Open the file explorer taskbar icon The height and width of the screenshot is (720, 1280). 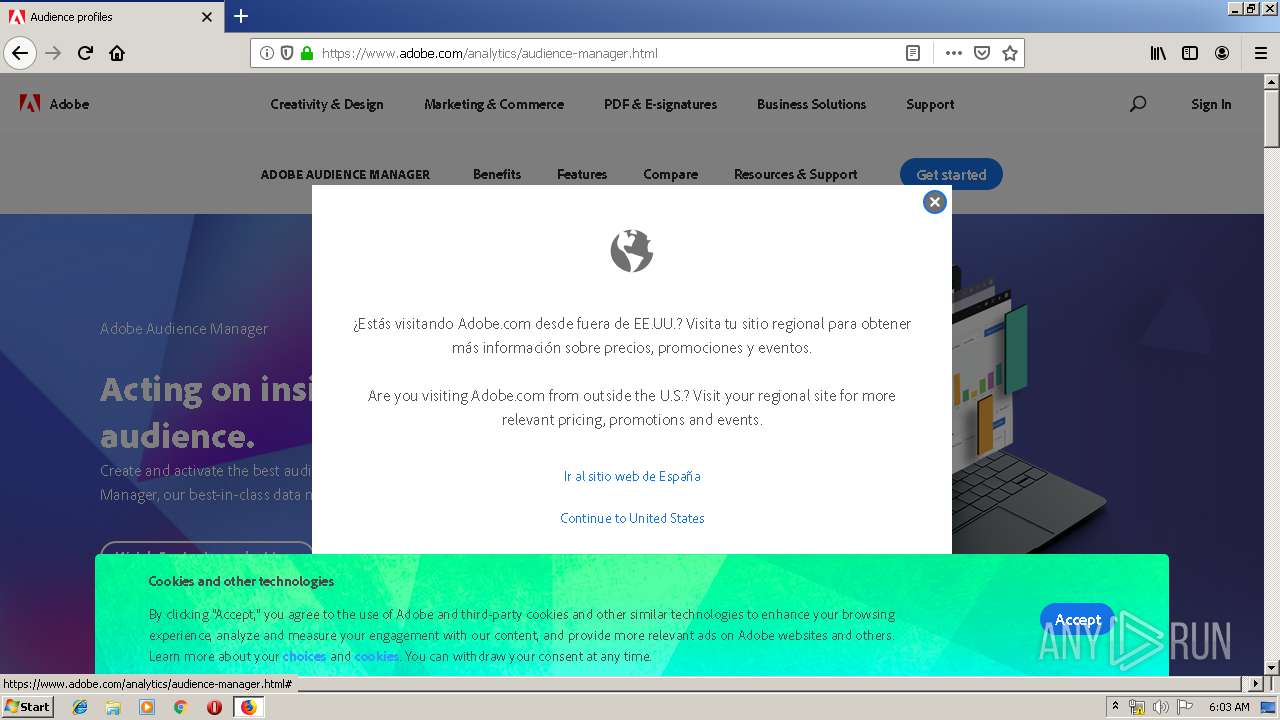point(113,707)
